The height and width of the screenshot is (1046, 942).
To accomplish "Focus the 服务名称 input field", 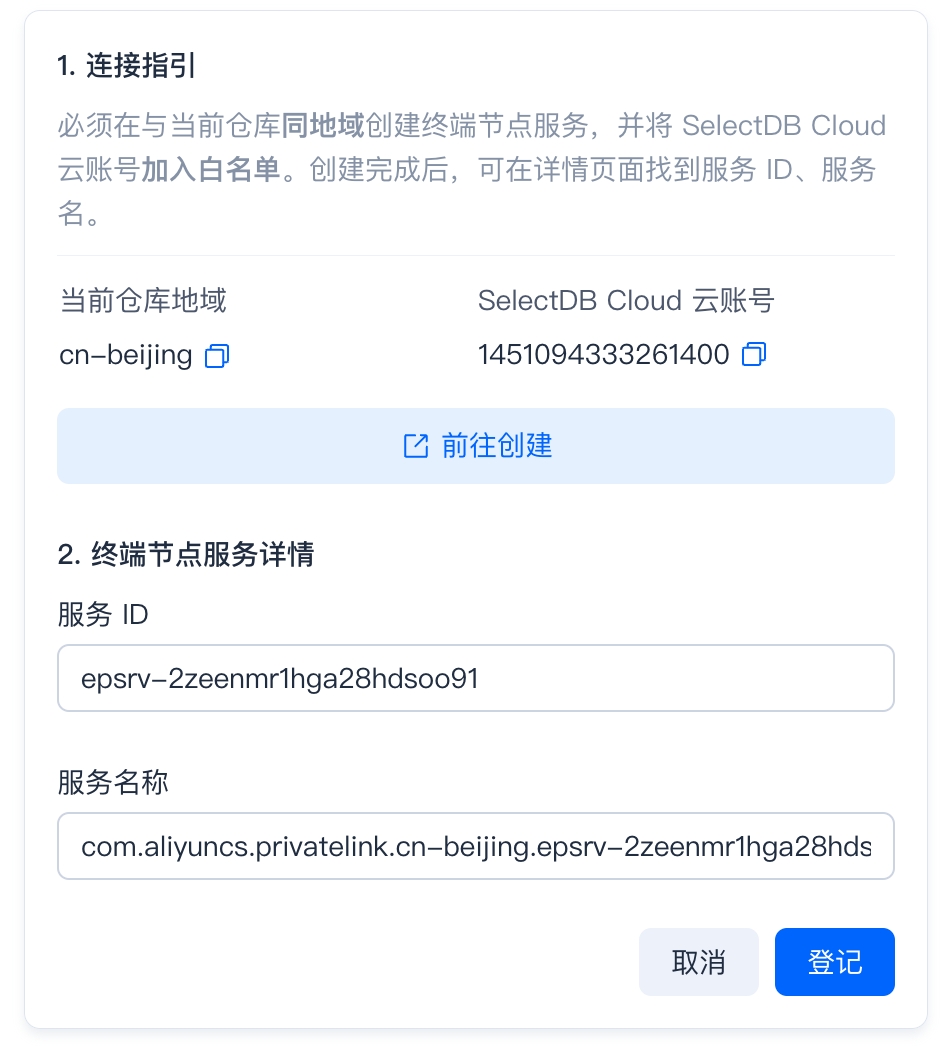I will tap(476, 846).
